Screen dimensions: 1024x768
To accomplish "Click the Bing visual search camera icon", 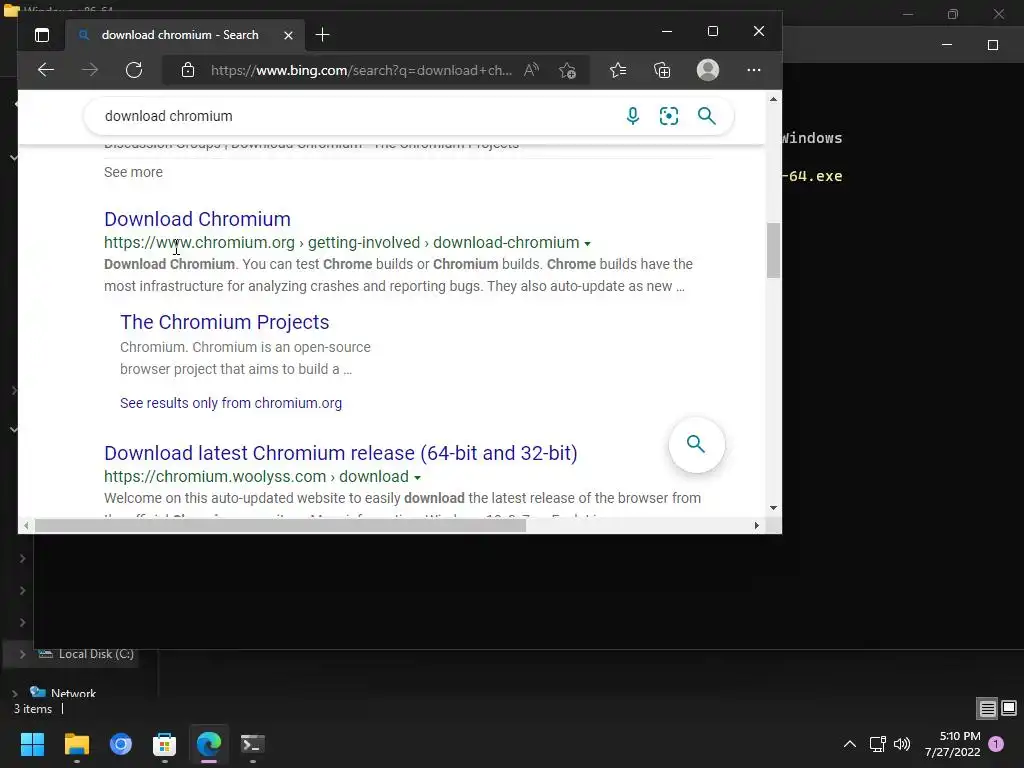I will (669, 116).
